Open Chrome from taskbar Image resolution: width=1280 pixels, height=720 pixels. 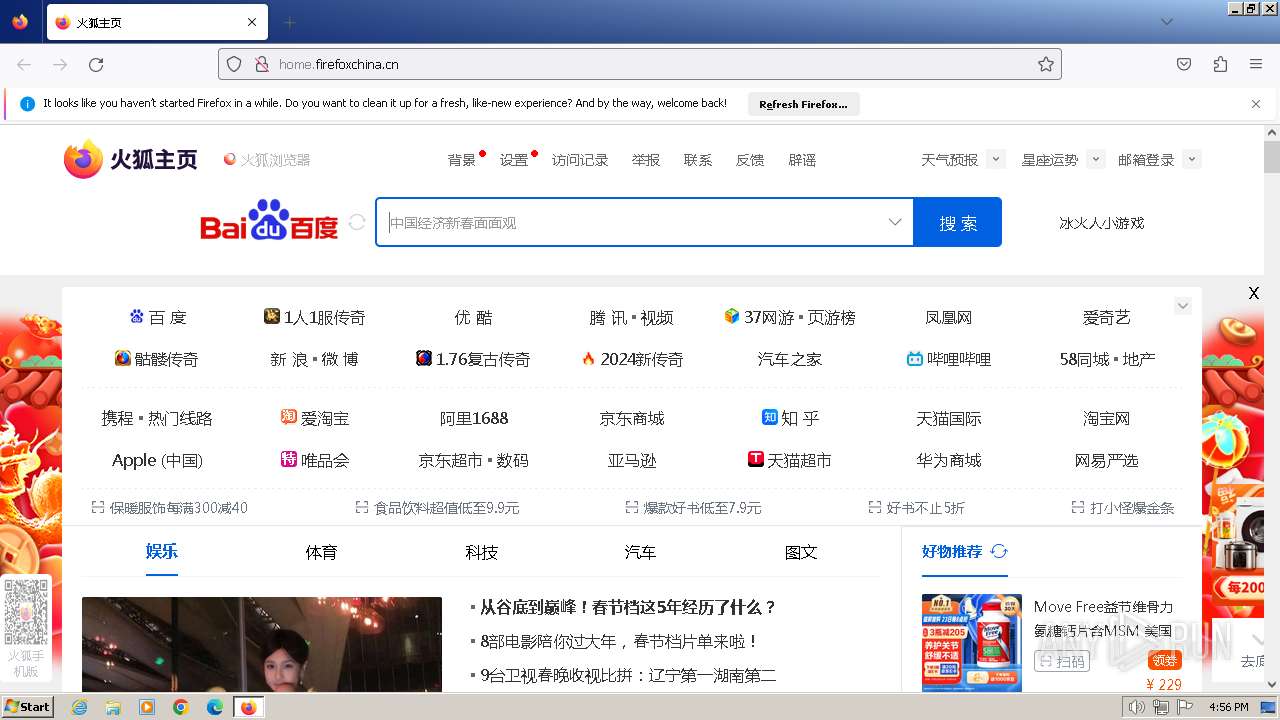181,707
